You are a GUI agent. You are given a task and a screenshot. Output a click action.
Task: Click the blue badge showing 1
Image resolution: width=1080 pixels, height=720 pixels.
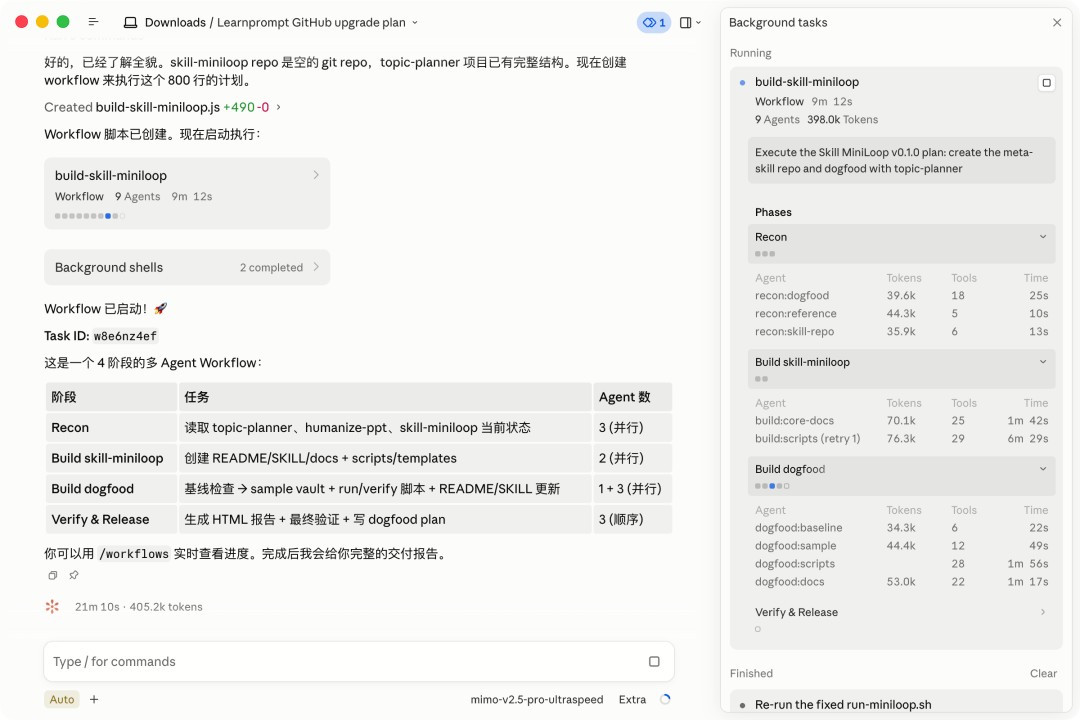click(654, 23)
